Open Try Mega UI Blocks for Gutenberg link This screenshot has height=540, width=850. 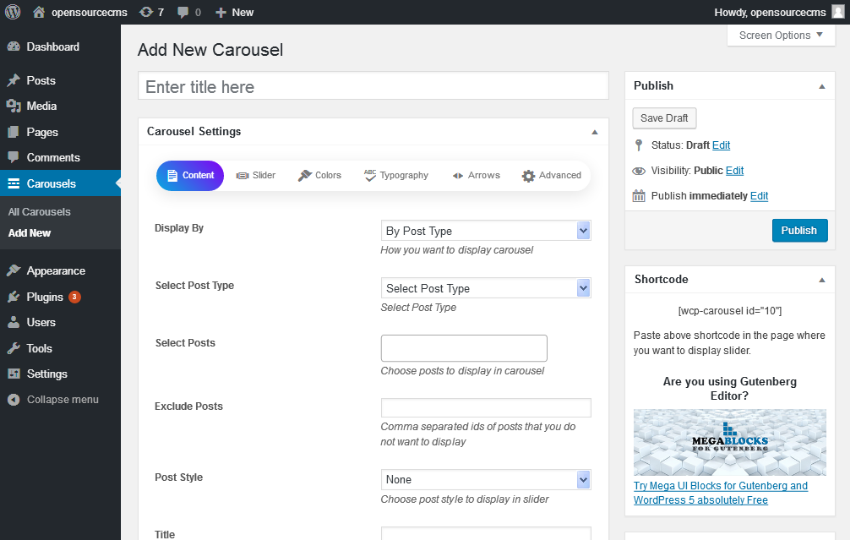pos(720,493)
